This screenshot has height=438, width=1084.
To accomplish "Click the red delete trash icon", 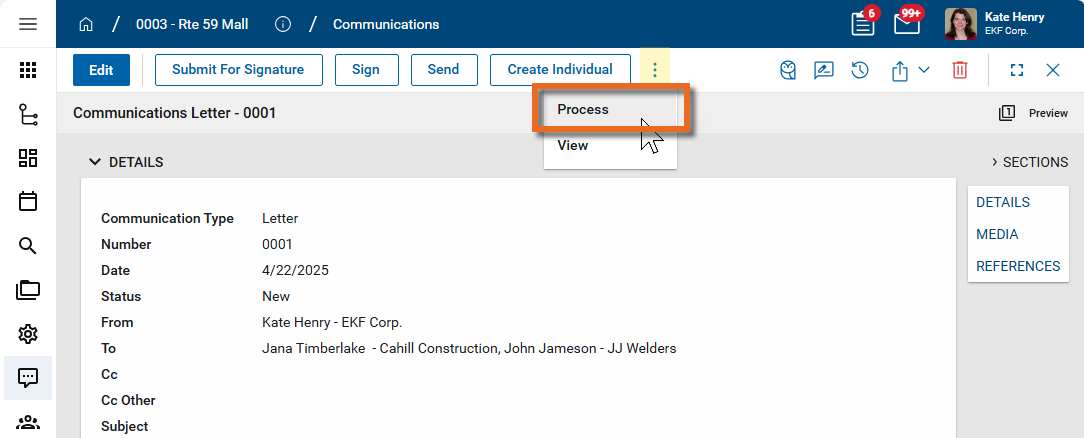I will click(x=960, y=70).
